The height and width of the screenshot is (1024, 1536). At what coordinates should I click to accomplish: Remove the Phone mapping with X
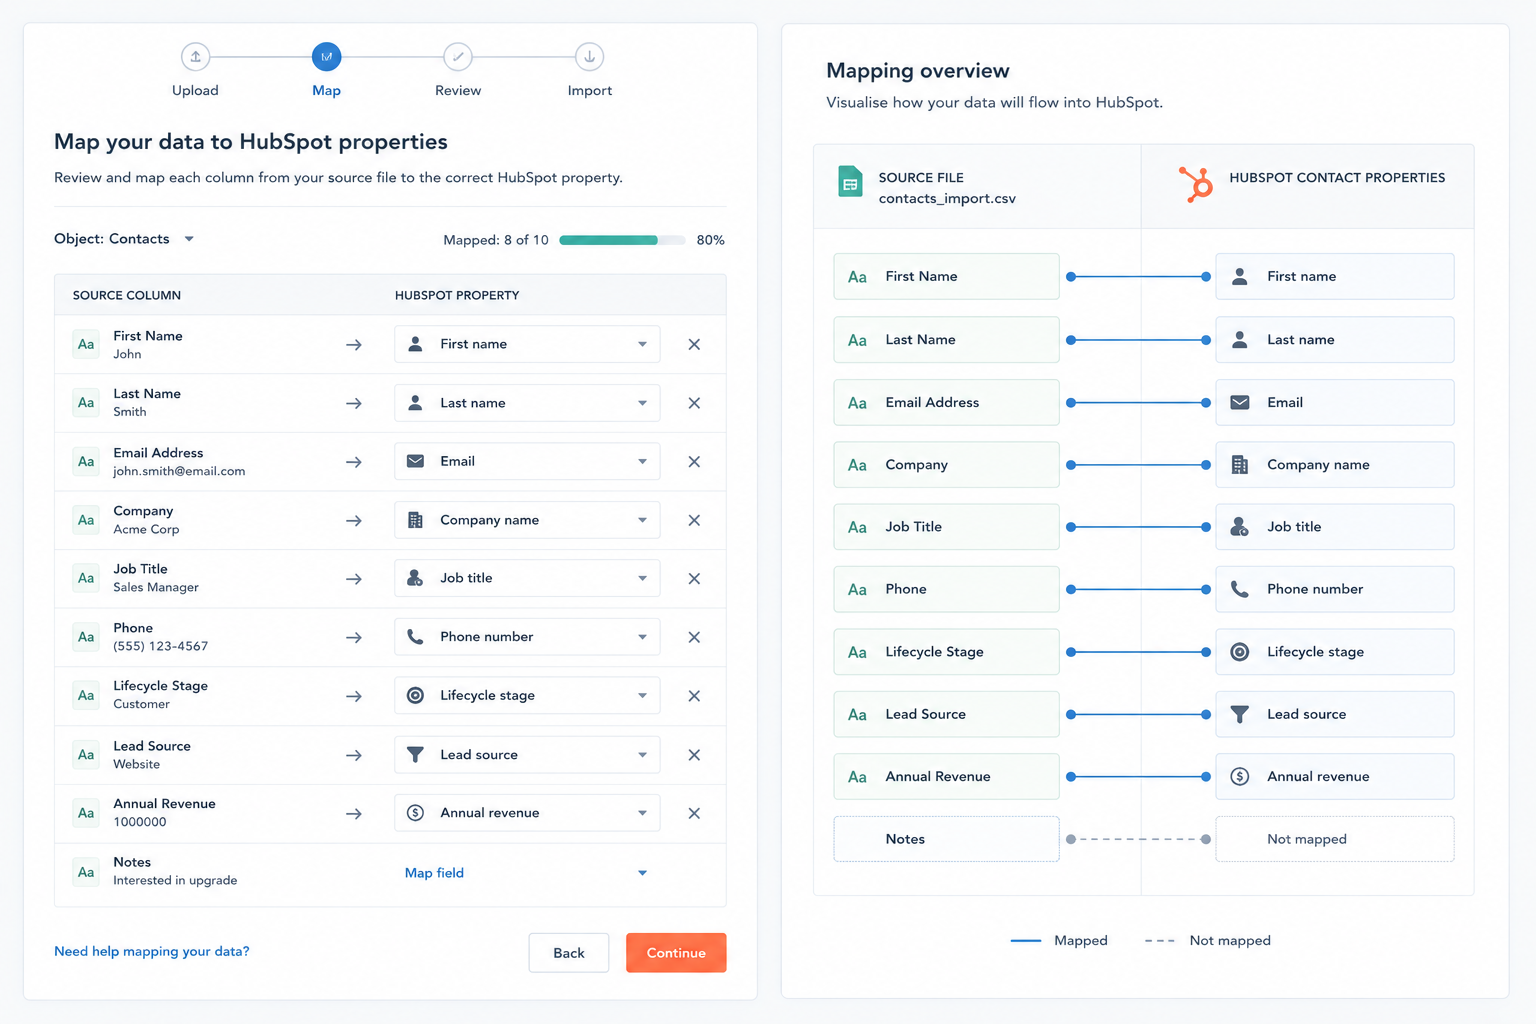click(694, 637)
